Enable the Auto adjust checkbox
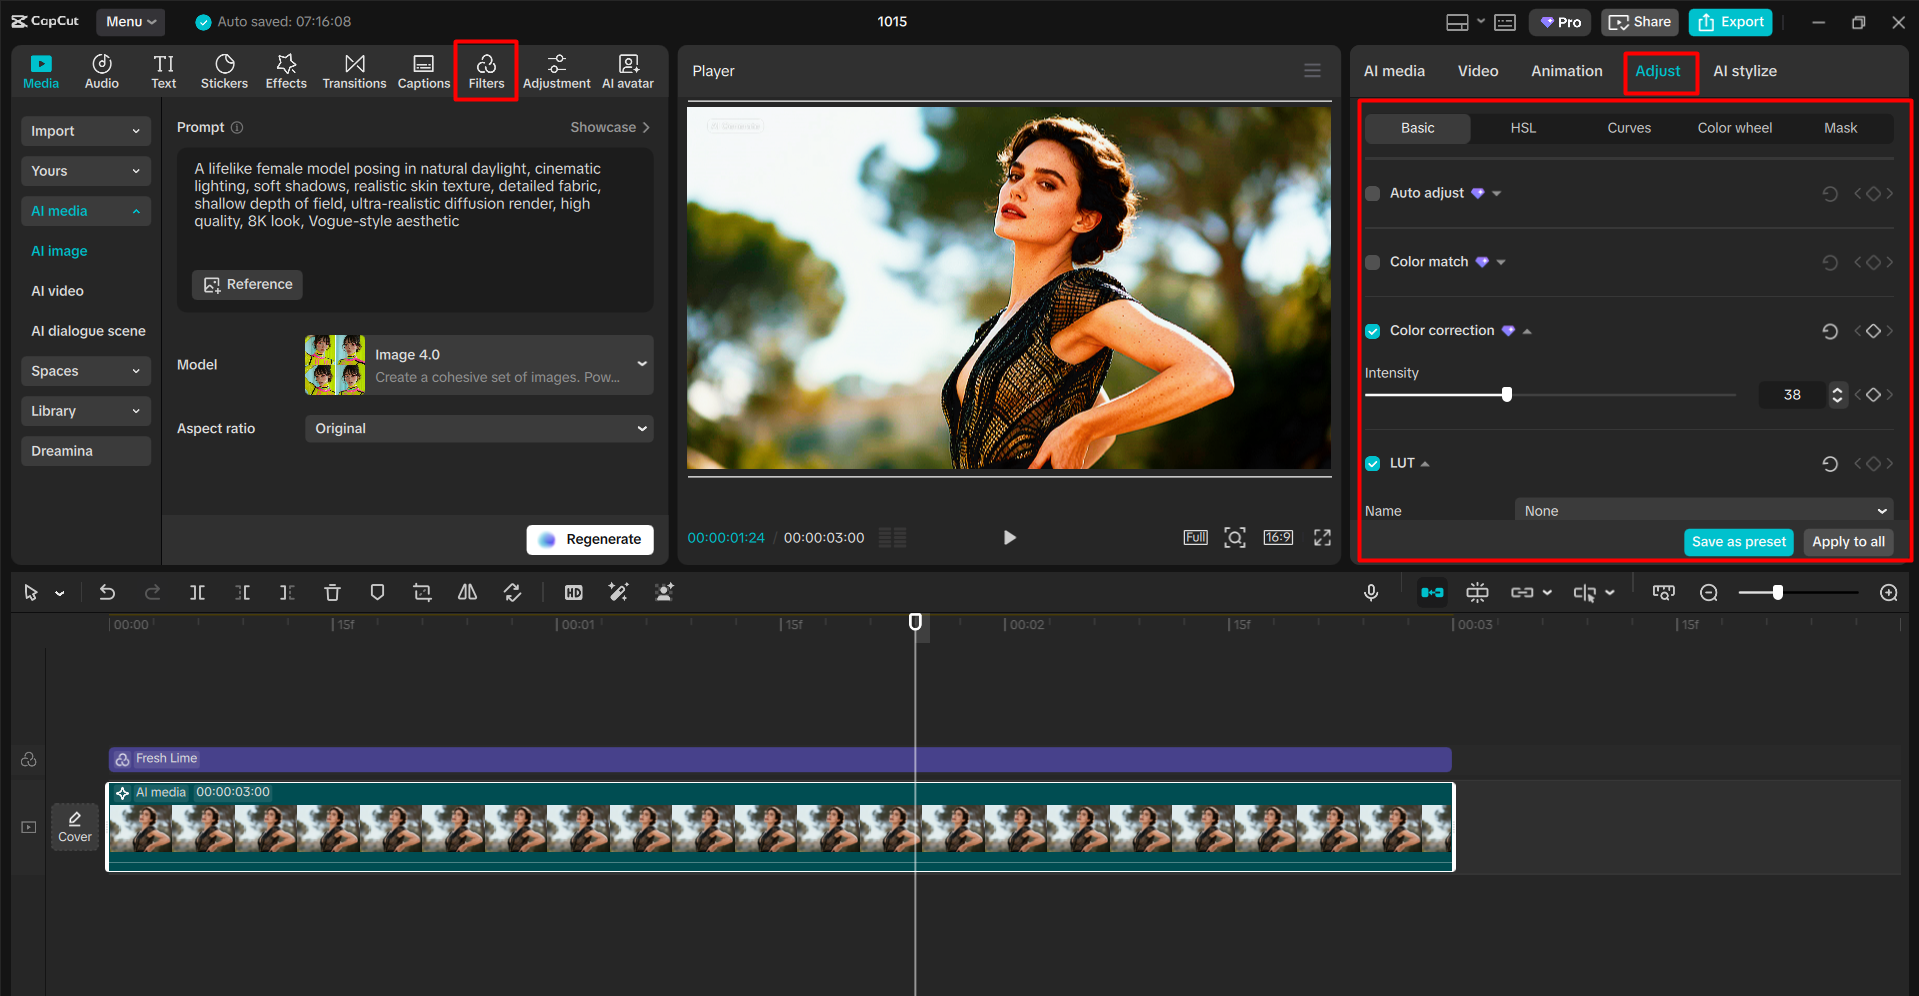The width and height of the screenshot is (1919, 996). point(1373,194)
